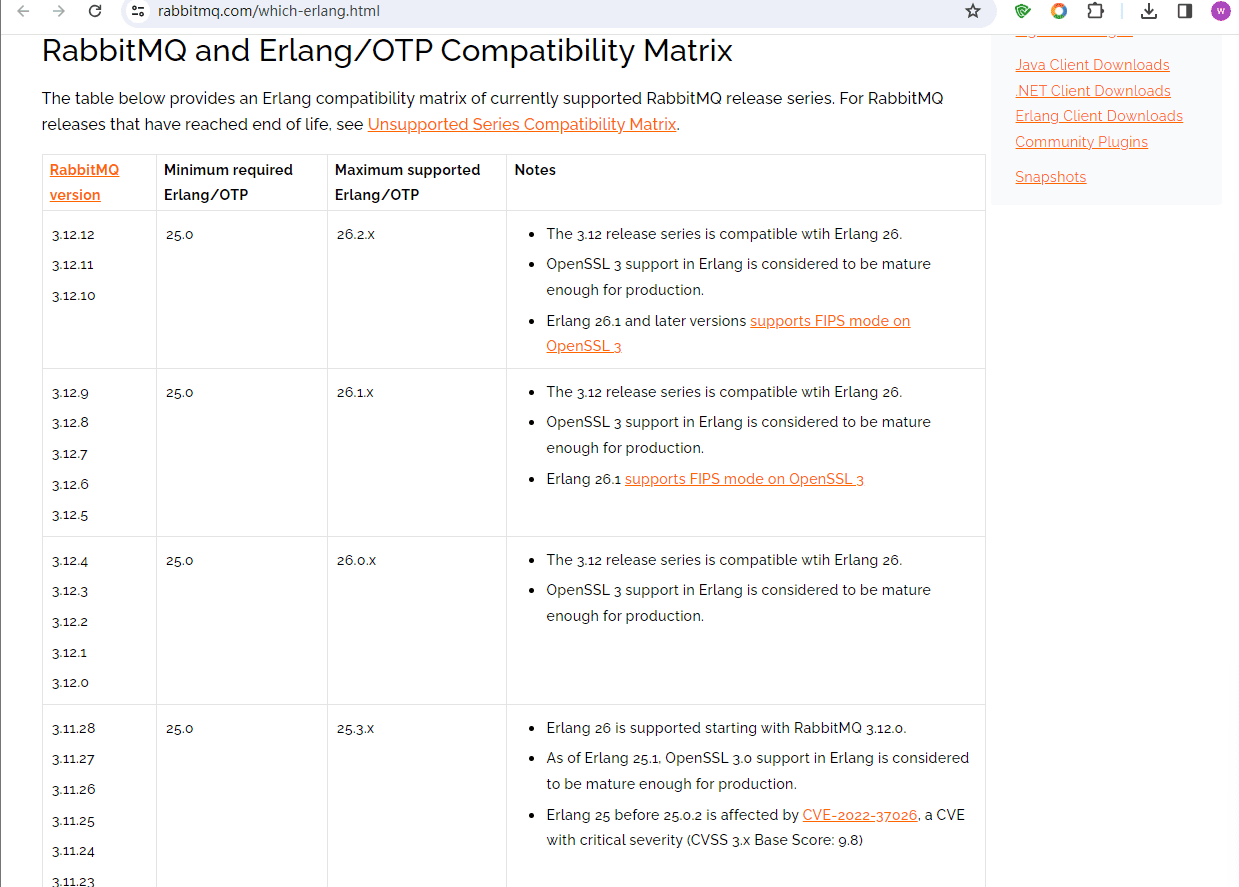
Task: Bookmark this page with the star icon
Action: click(973, 11)
